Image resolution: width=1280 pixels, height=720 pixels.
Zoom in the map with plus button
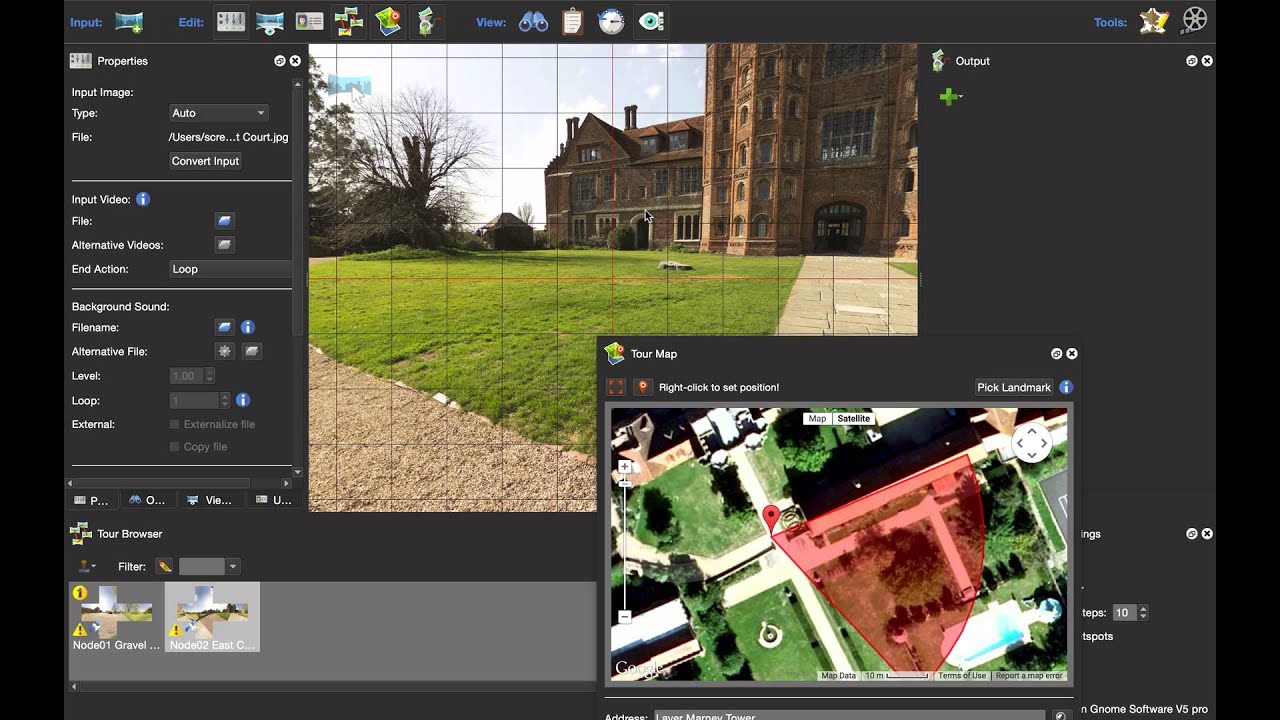[x=625, y=467]
